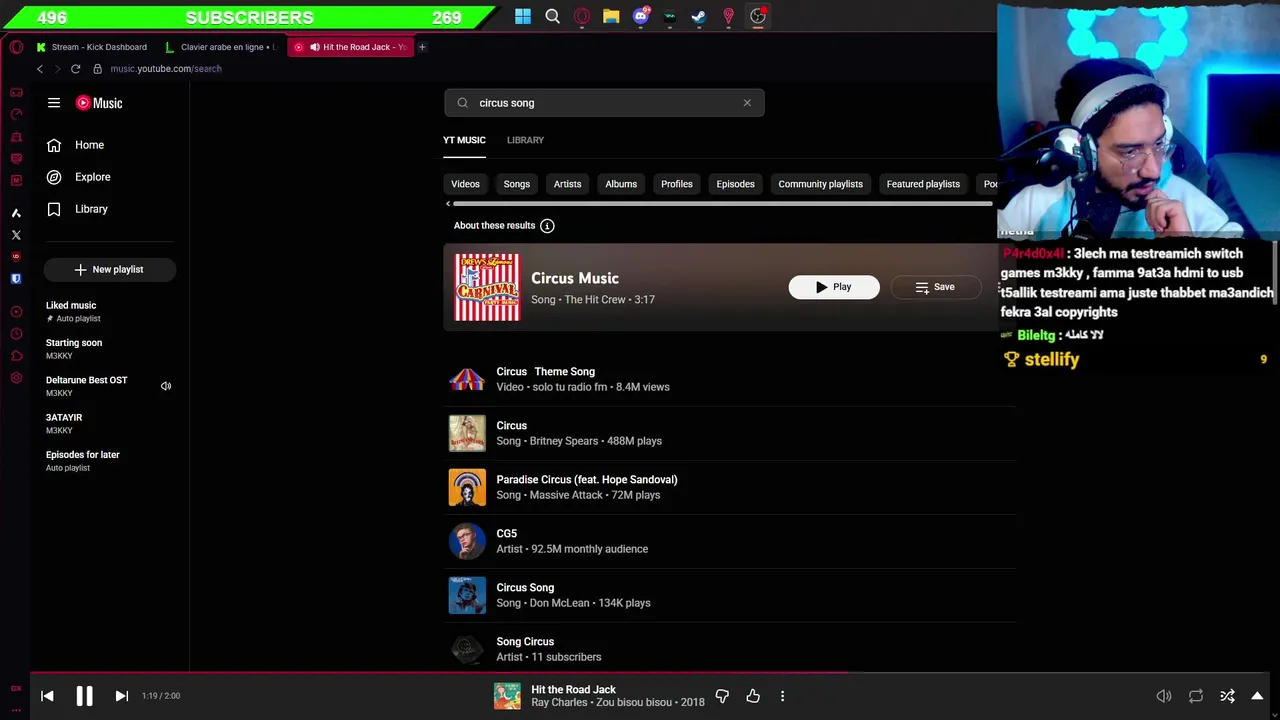Play the Circus Music top result
Screen dimensions: 1280x720
[834, 287]
